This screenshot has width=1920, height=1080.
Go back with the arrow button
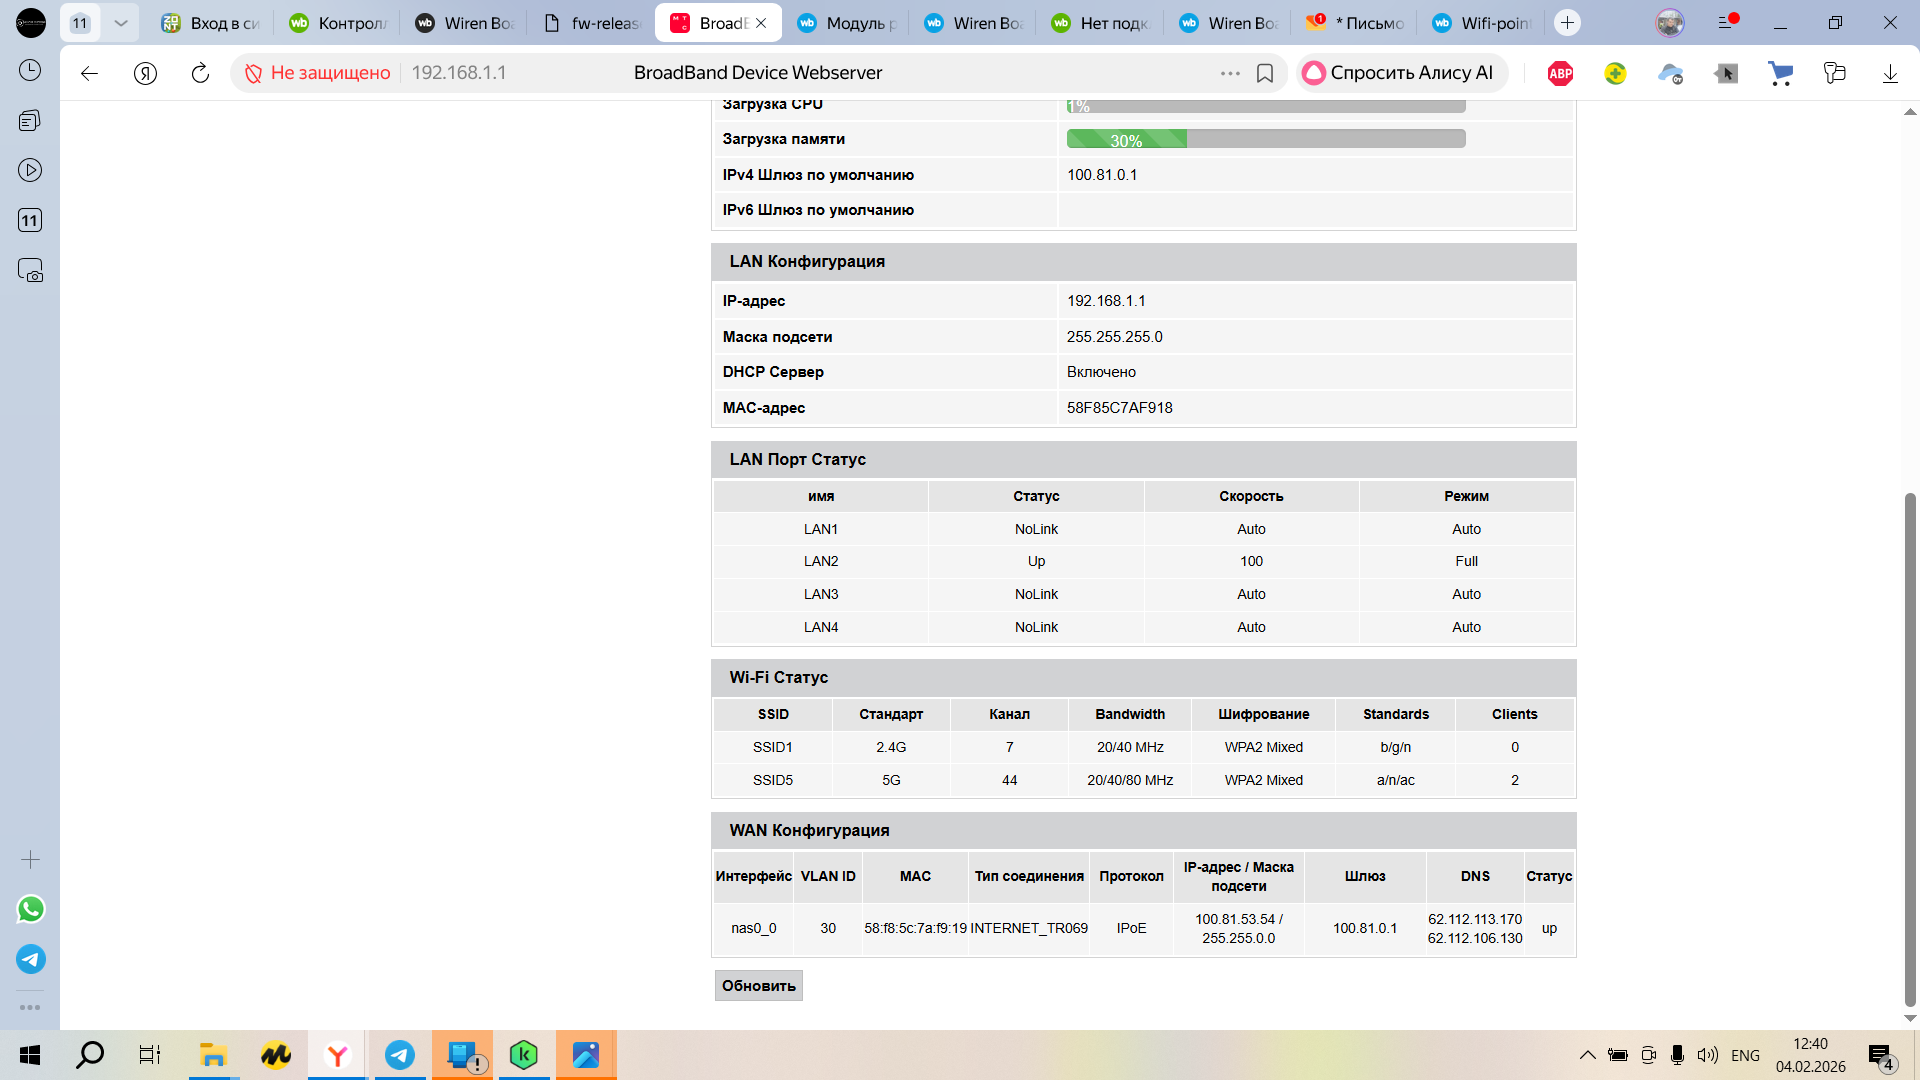(89, 73)
